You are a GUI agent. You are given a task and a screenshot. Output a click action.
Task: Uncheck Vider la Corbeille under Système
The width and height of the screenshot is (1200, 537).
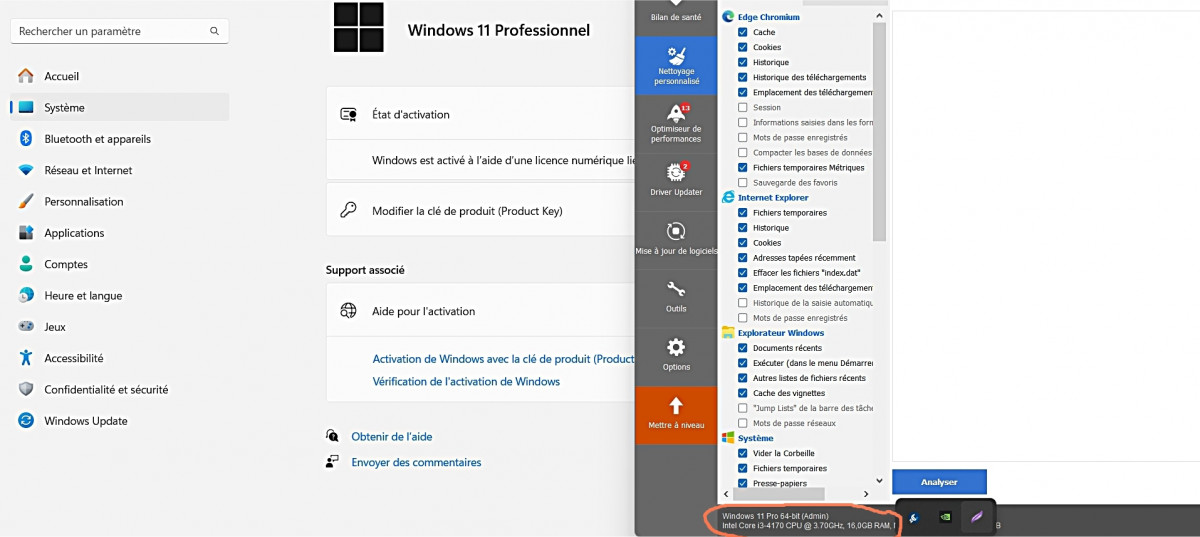[x=743, y=453]
